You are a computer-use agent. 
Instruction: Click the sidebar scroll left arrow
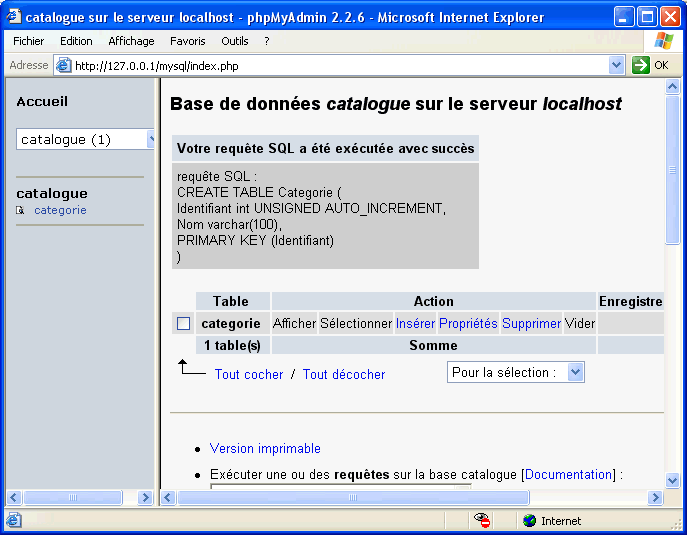[x=14, y=497]
